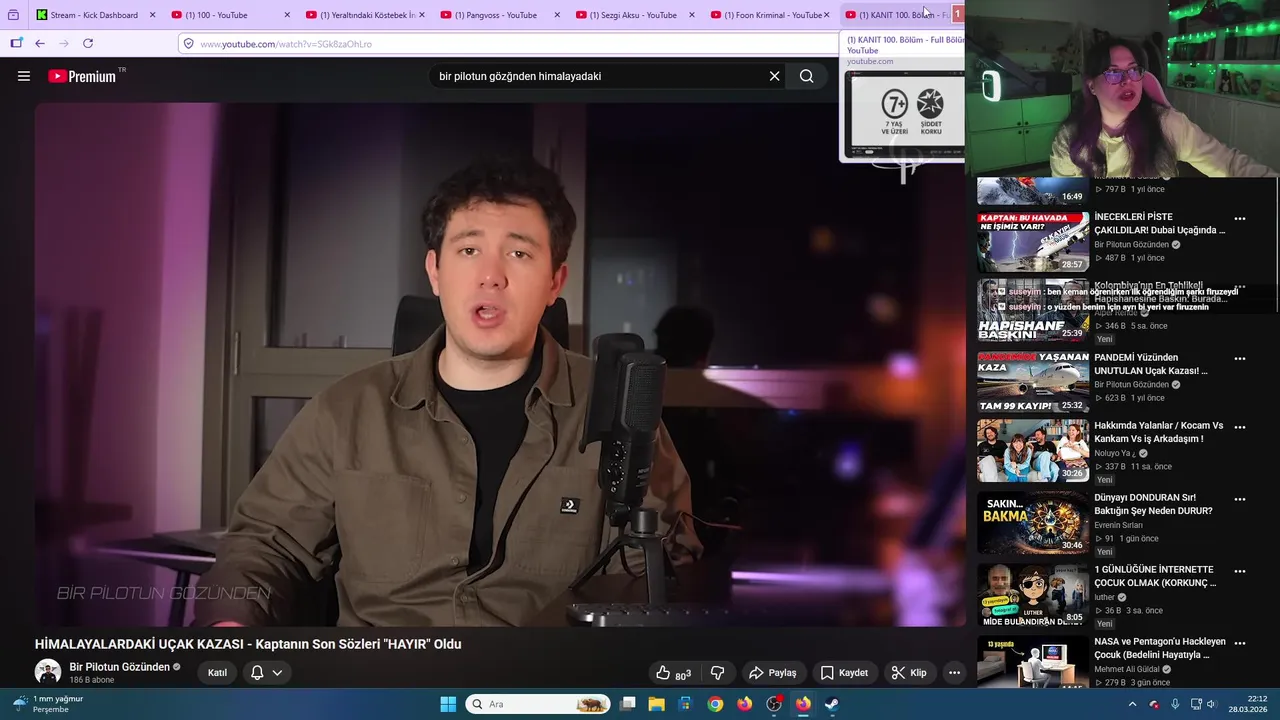This screenshot has width=1280, height=720.
Task: Go back with browser back arrow
Action: pyautogui.click(x=40, y=43)
